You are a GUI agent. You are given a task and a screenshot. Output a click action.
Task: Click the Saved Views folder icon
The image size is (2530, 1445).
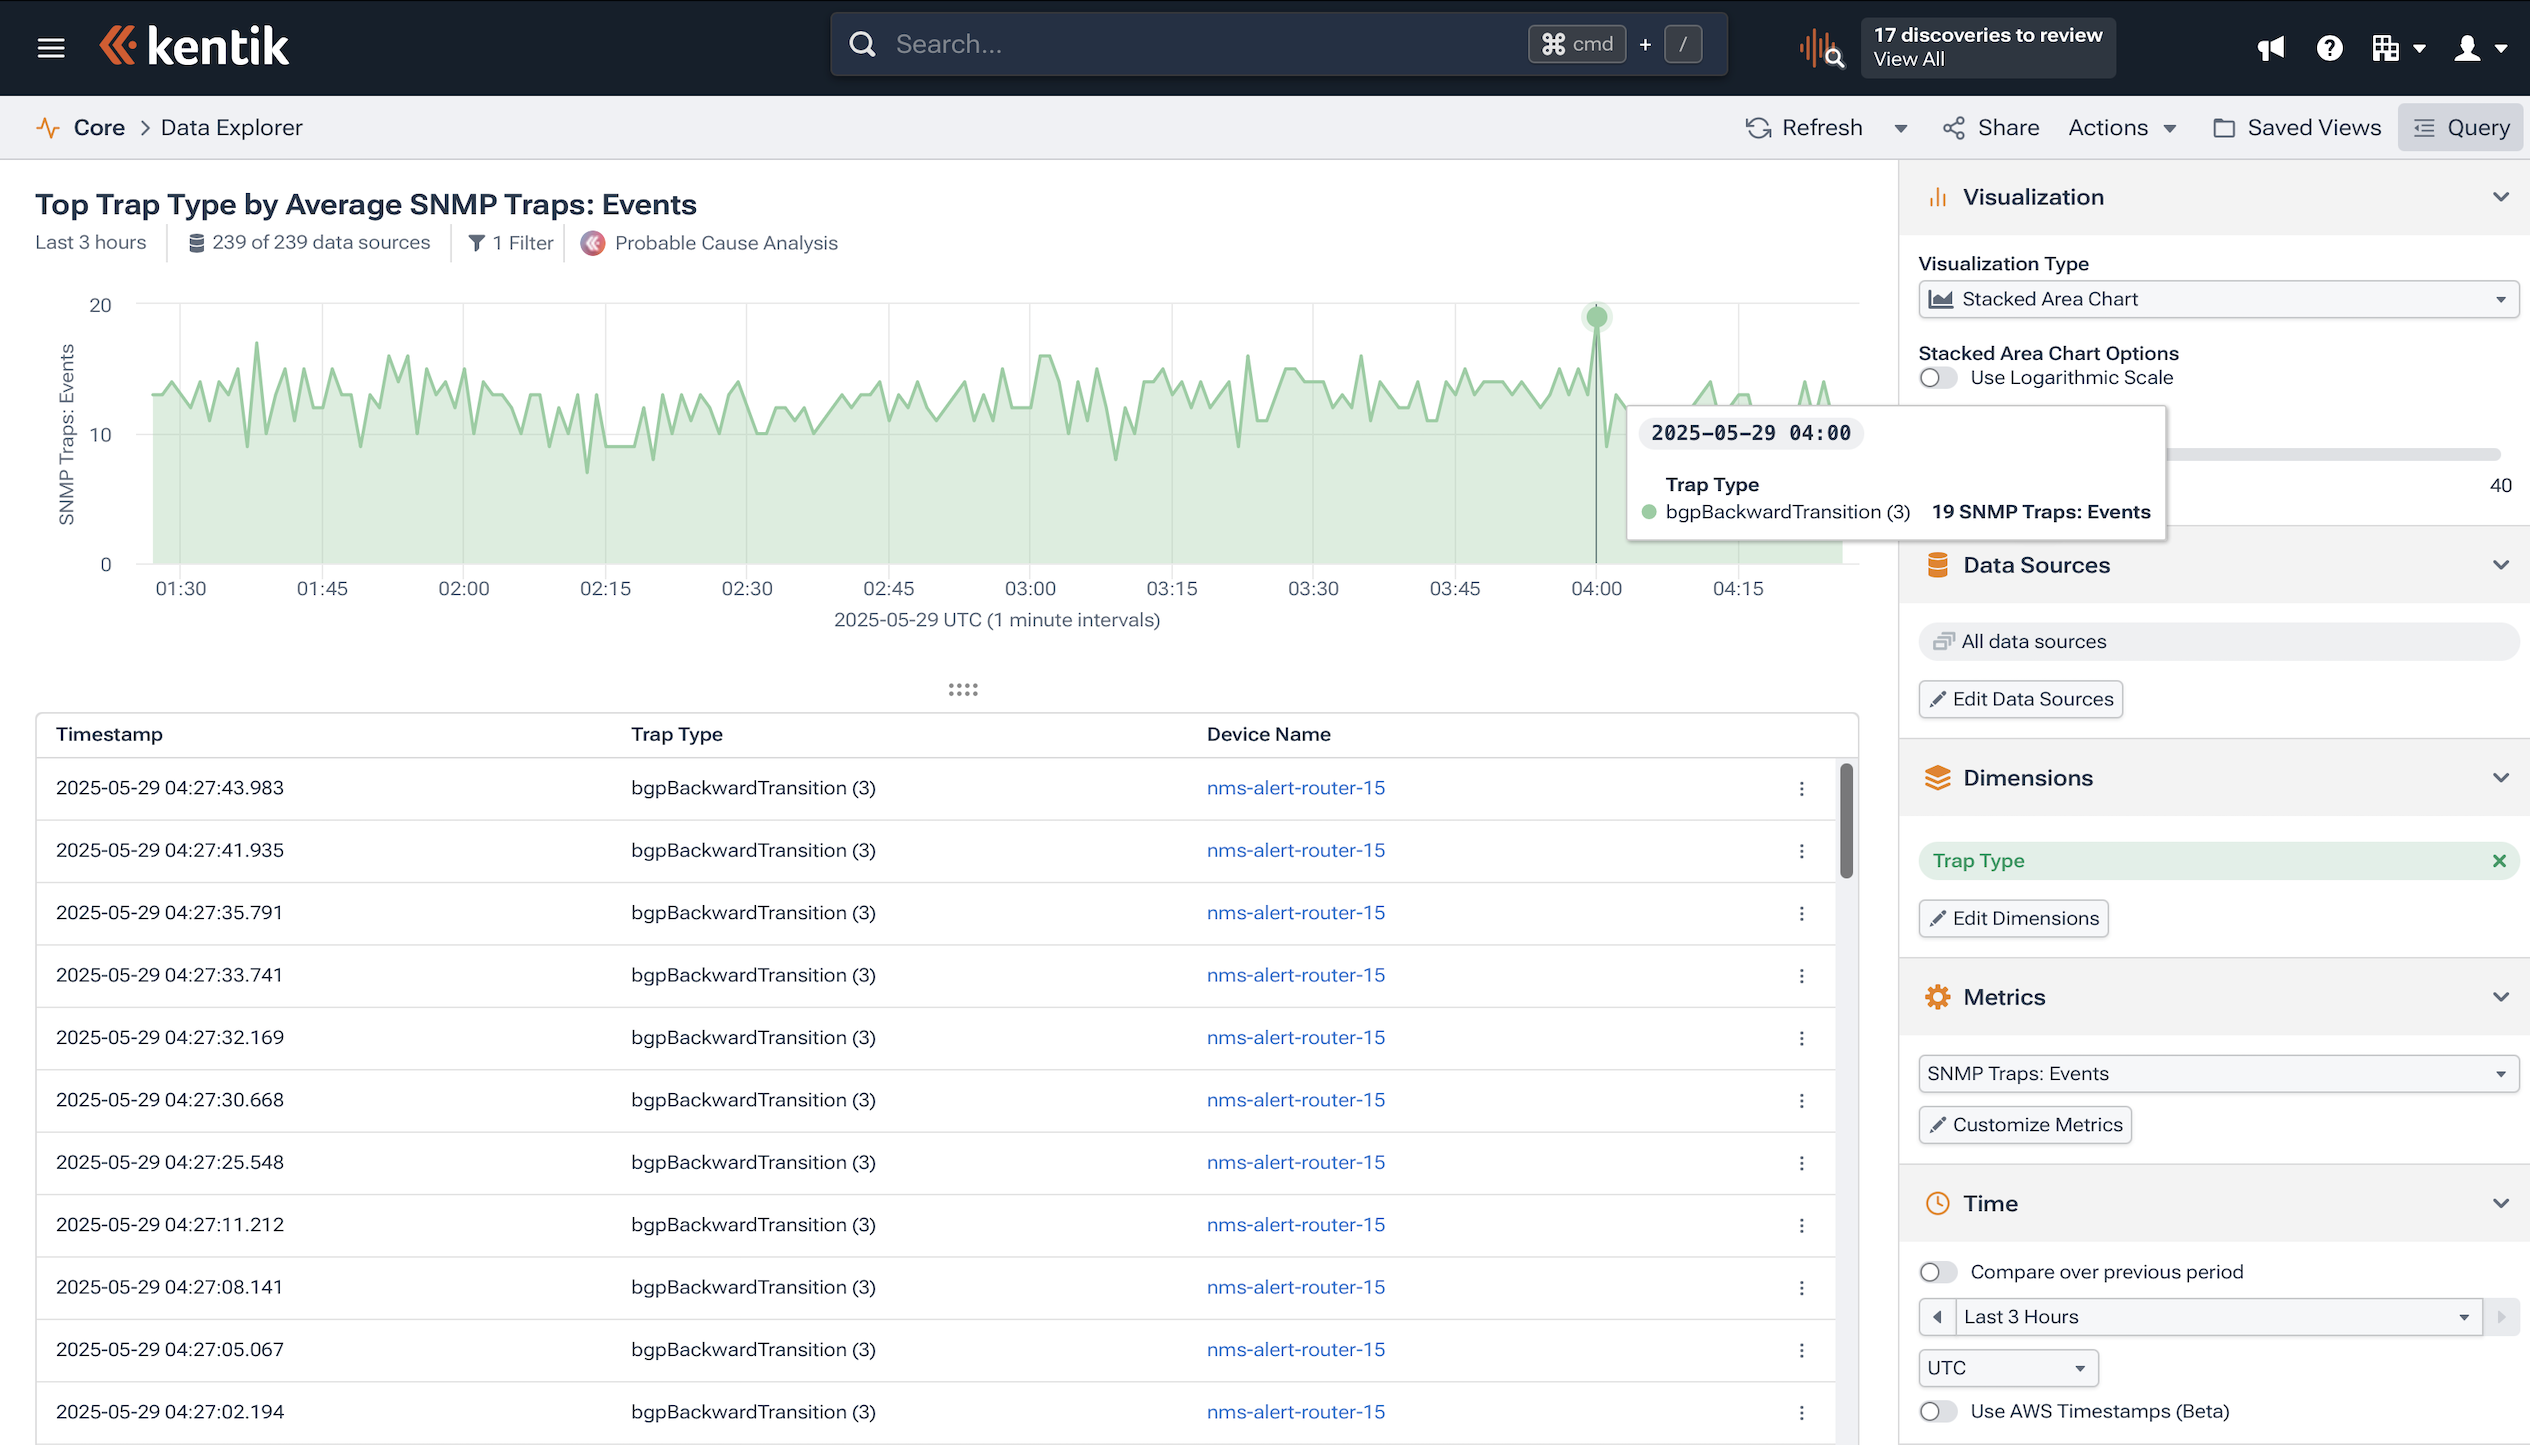[2224, 128]
